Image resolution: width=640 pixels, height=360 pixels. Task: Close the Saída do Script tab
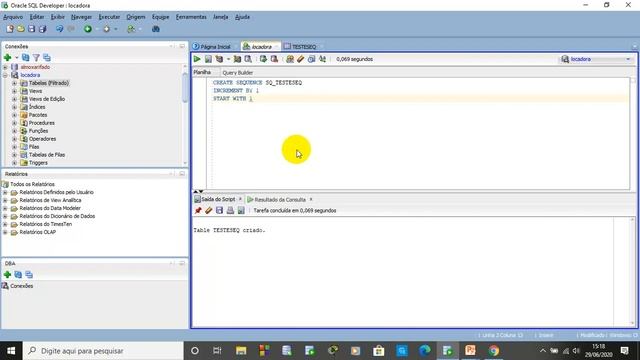click(240, 199)
